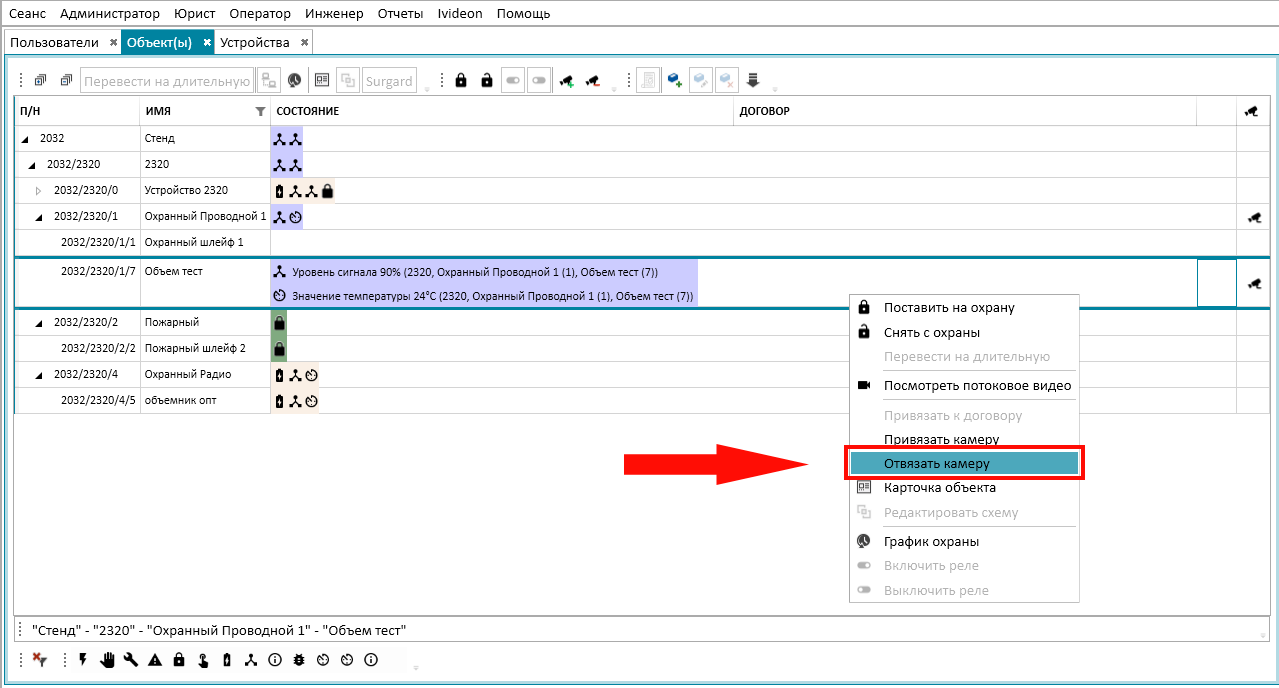Click the expand all tree toolbar icon

(x=41, y=81)
